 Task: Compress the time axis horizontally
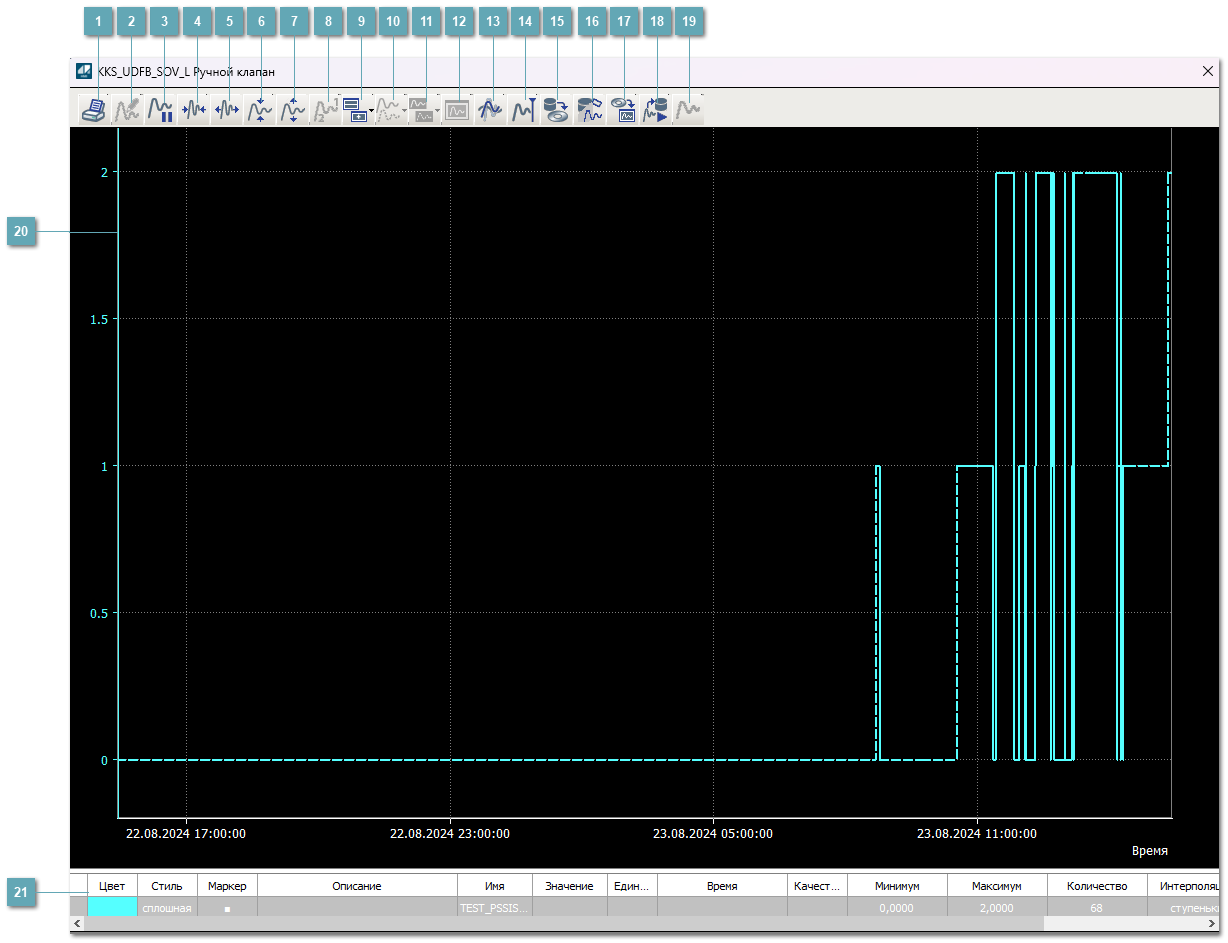(x=194, y=110)
